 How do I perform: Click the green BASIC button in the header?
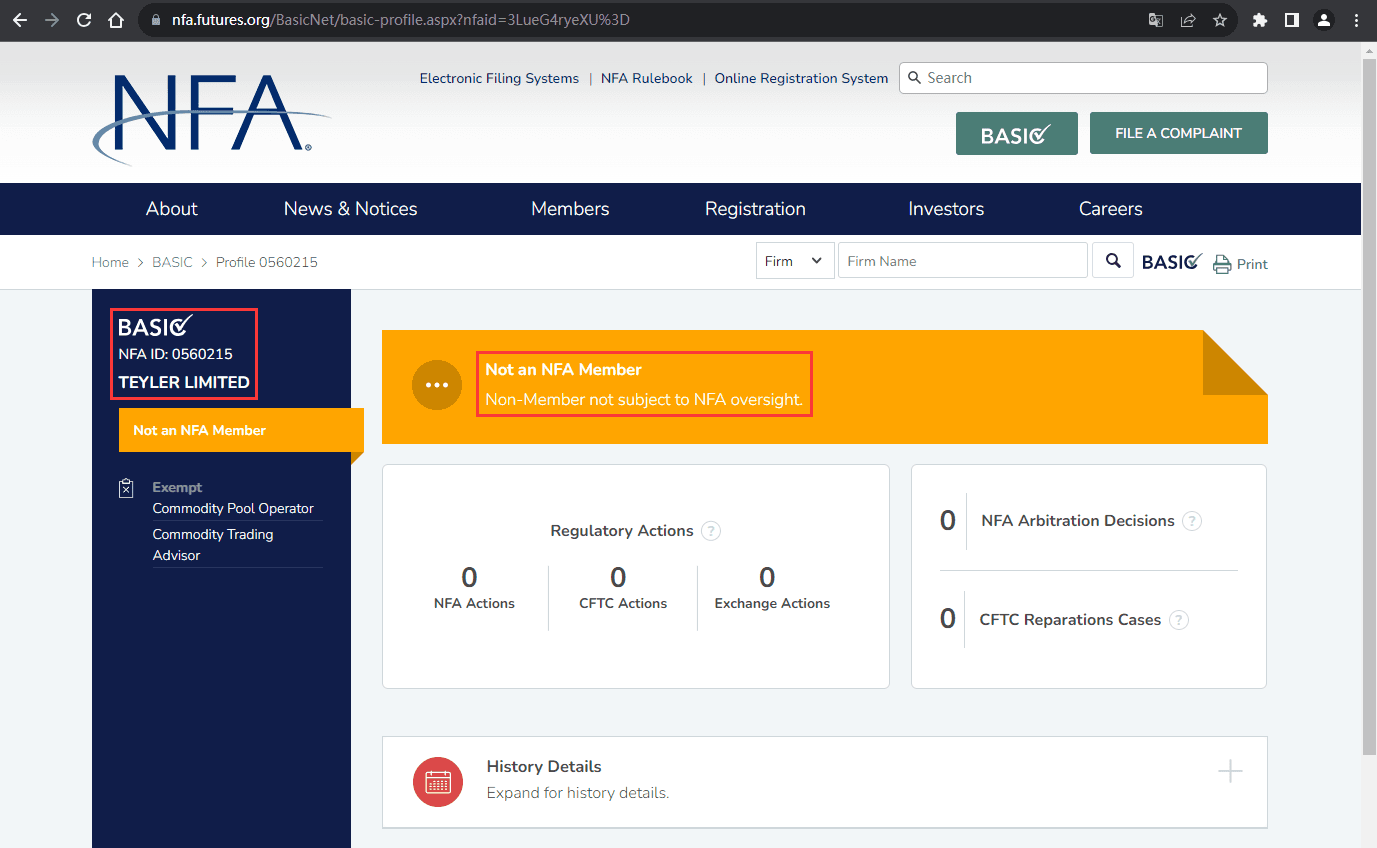point(1017,133)
